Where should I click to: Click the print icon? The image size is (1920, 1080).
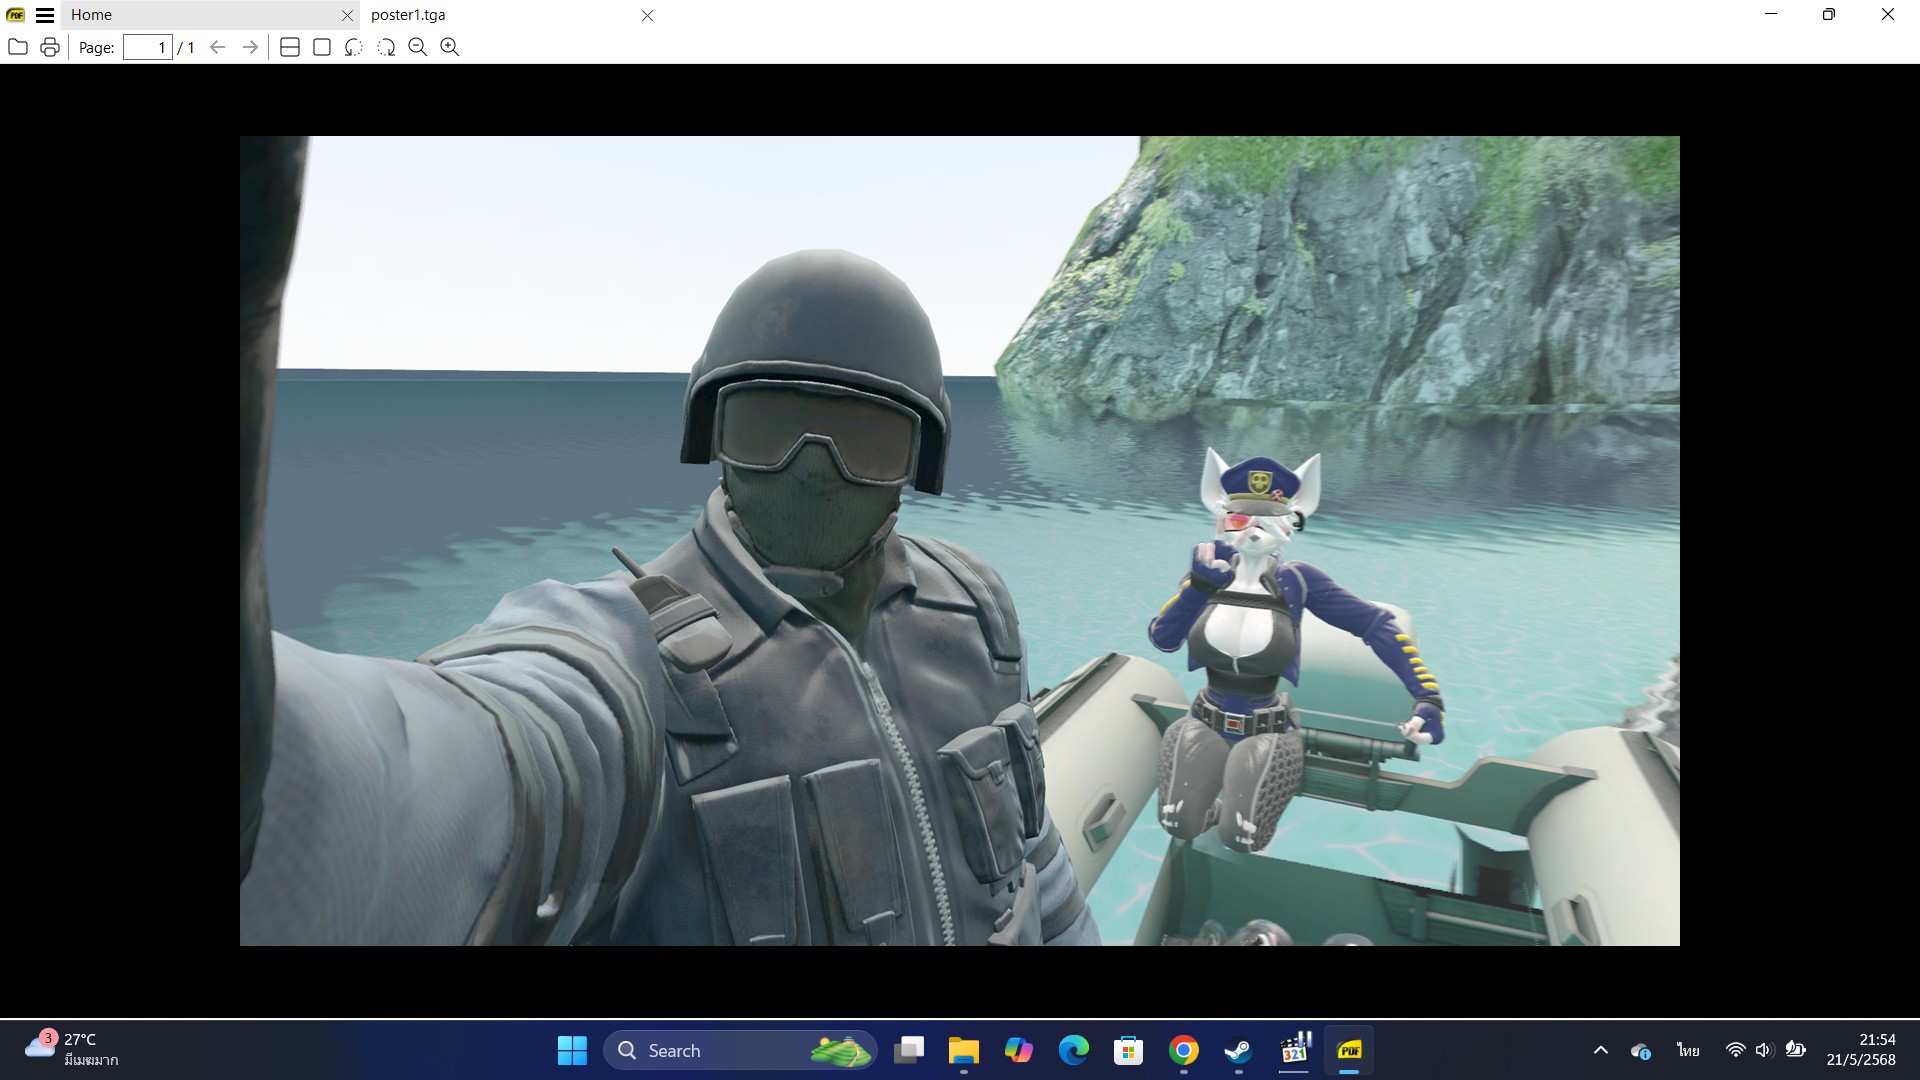pyautogui.click(x=50, y=47)
